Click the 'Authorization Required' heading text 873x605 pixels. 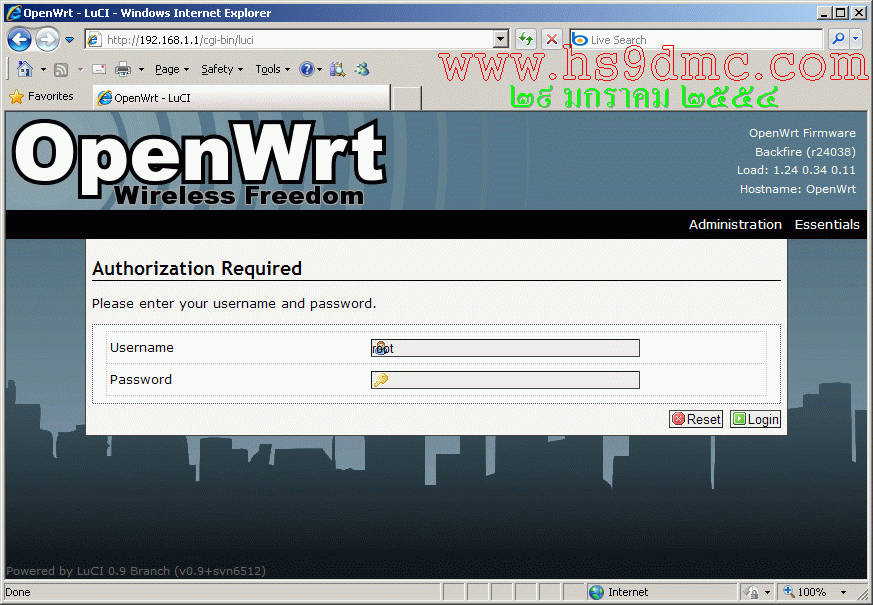tap(197, 268)
